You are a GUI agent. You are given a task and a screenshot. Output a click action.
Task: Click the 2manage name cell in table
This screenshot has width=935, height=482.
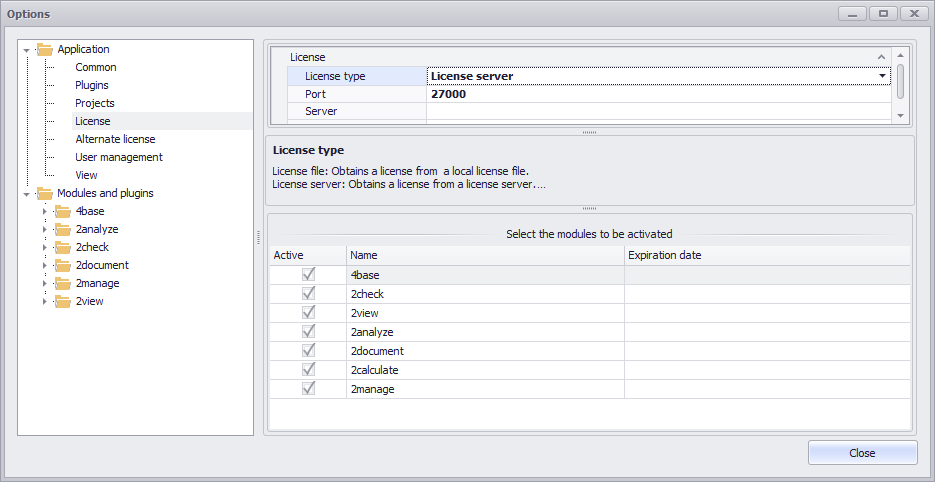485,390
